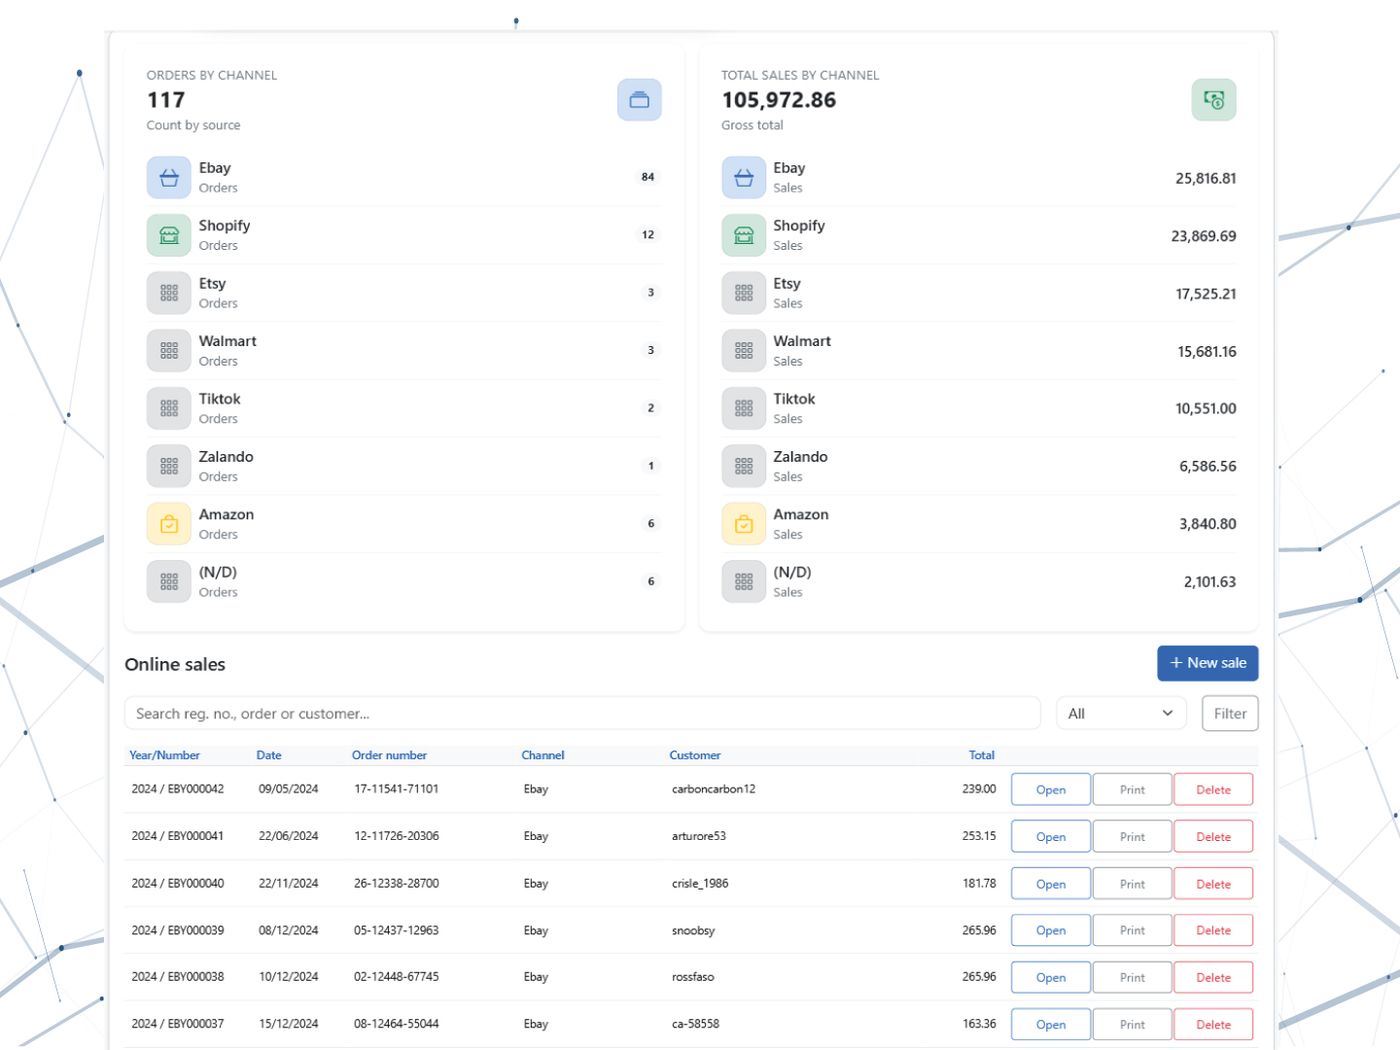Click the Zalando Orders grid icon
Screen dimensions: 1400x1050
pyautogui.click(x=169, y=466)
